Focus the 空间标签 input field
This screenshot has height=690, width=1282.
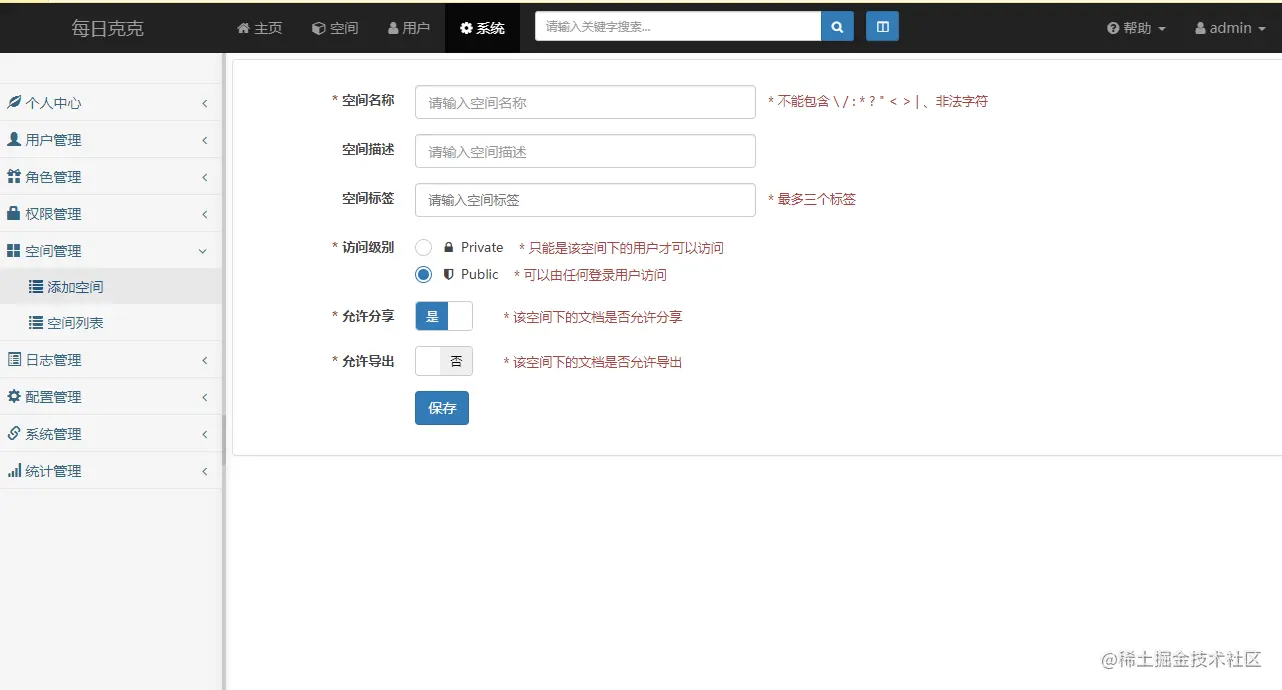pyautogui.click(x=585, y=199)
